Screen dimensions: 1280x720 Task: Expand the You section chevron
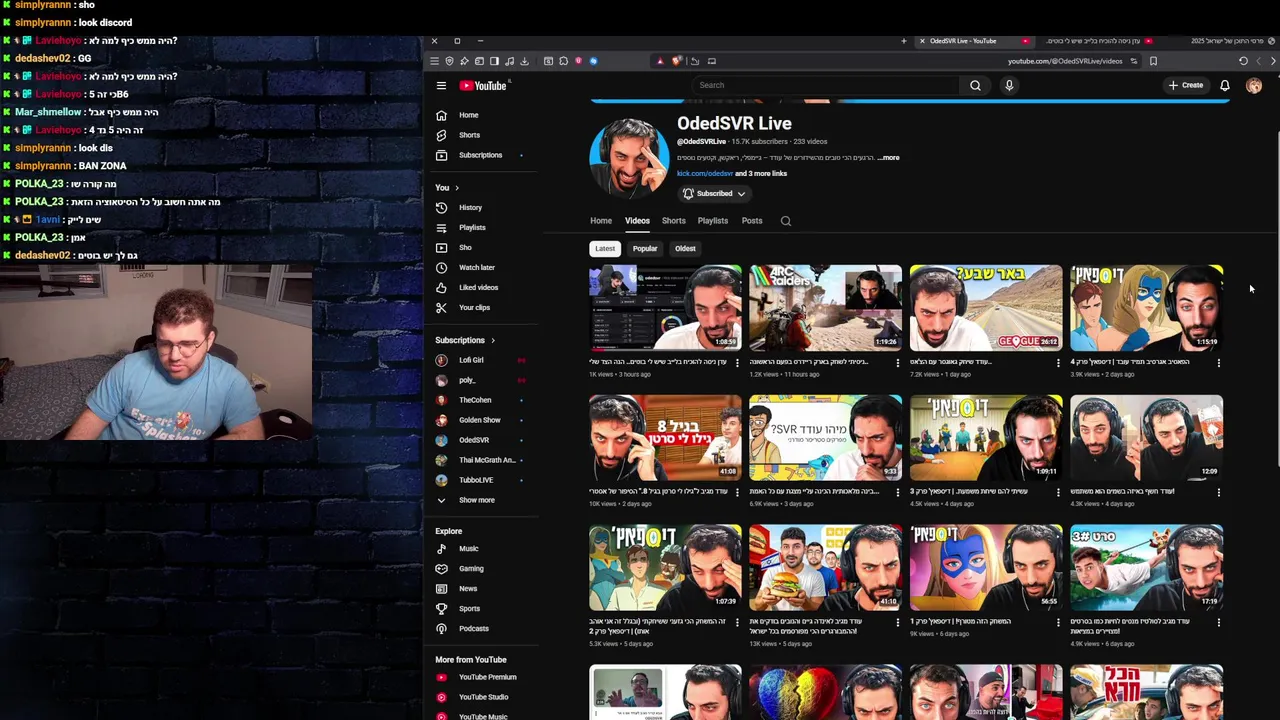point(457,188)
